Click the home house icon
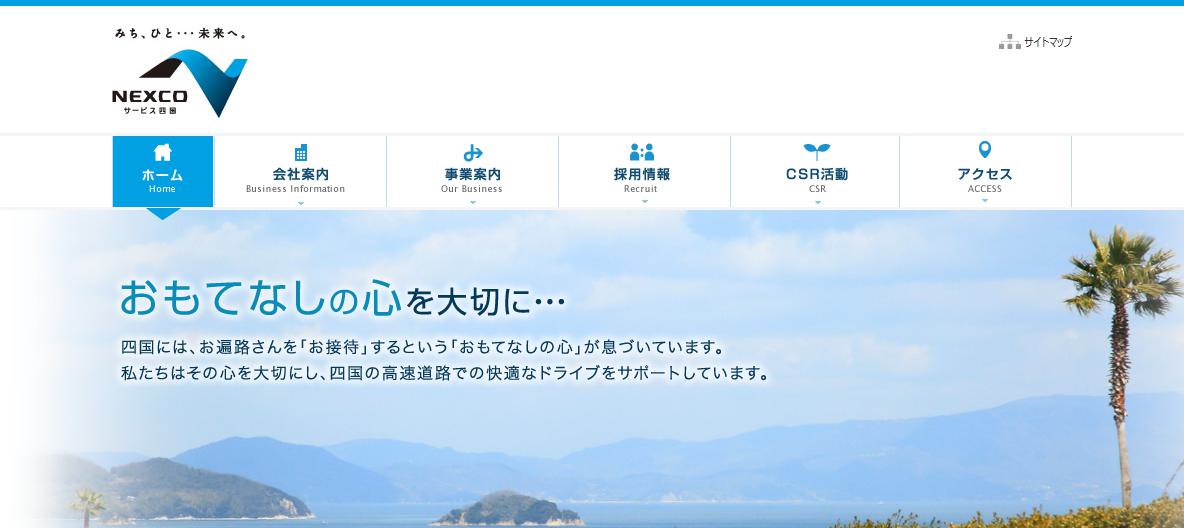This screenshot has width=1184, height=528. point(162,153)
